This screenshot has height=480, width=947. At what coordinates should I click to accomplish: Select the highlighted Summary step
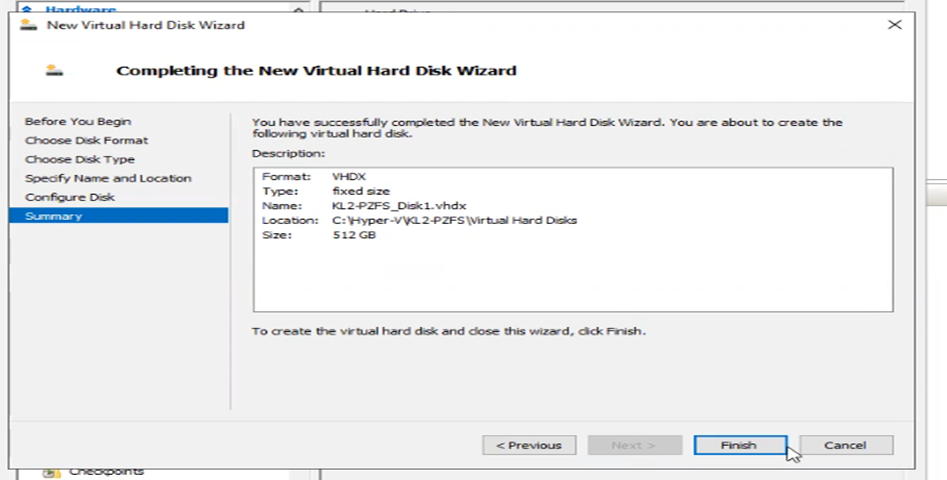coord(118,216)
